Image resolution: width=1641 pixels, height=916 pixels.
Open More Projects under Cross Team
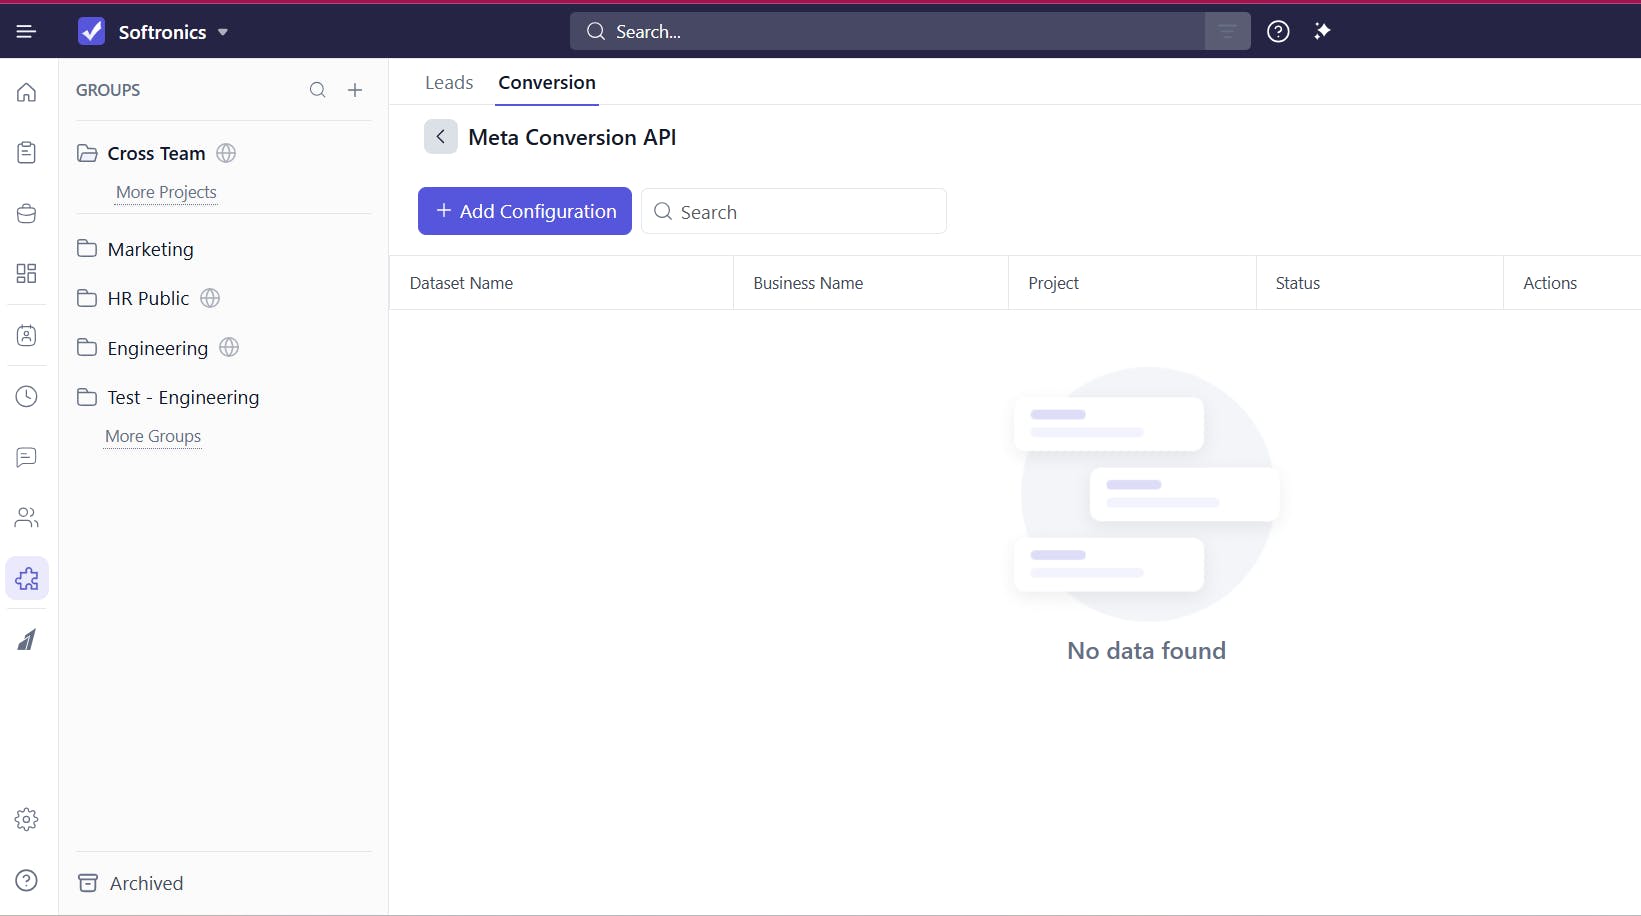tap(166, 192)
